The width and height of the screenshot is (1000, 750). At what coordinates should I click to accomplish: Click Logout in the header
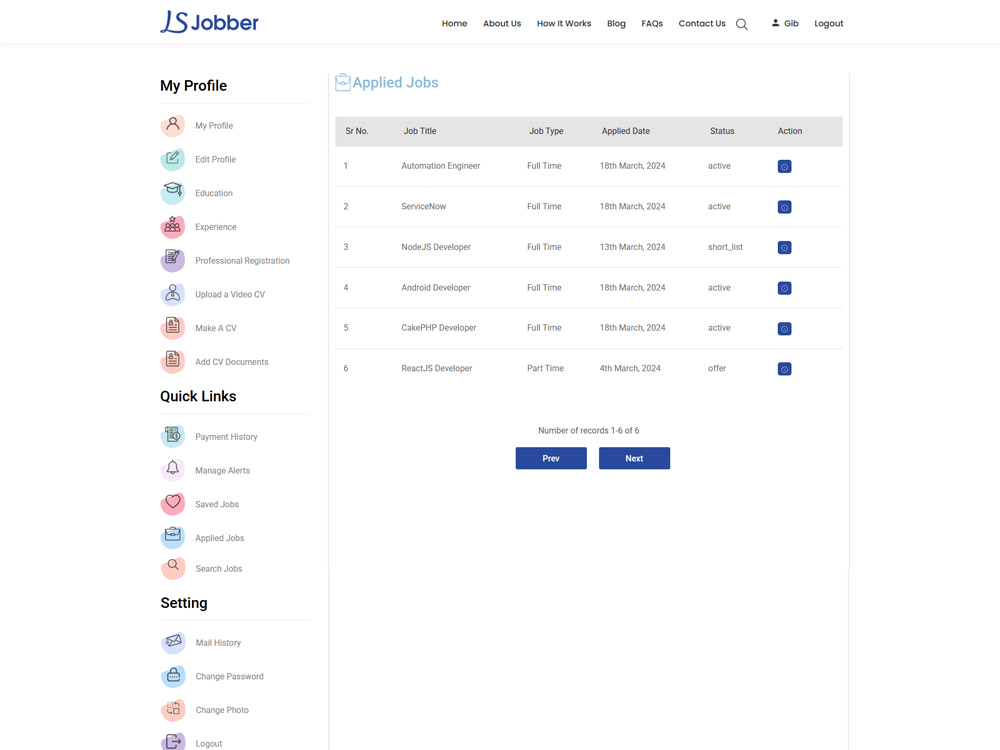pyautogui.click(x=828, y=24)
